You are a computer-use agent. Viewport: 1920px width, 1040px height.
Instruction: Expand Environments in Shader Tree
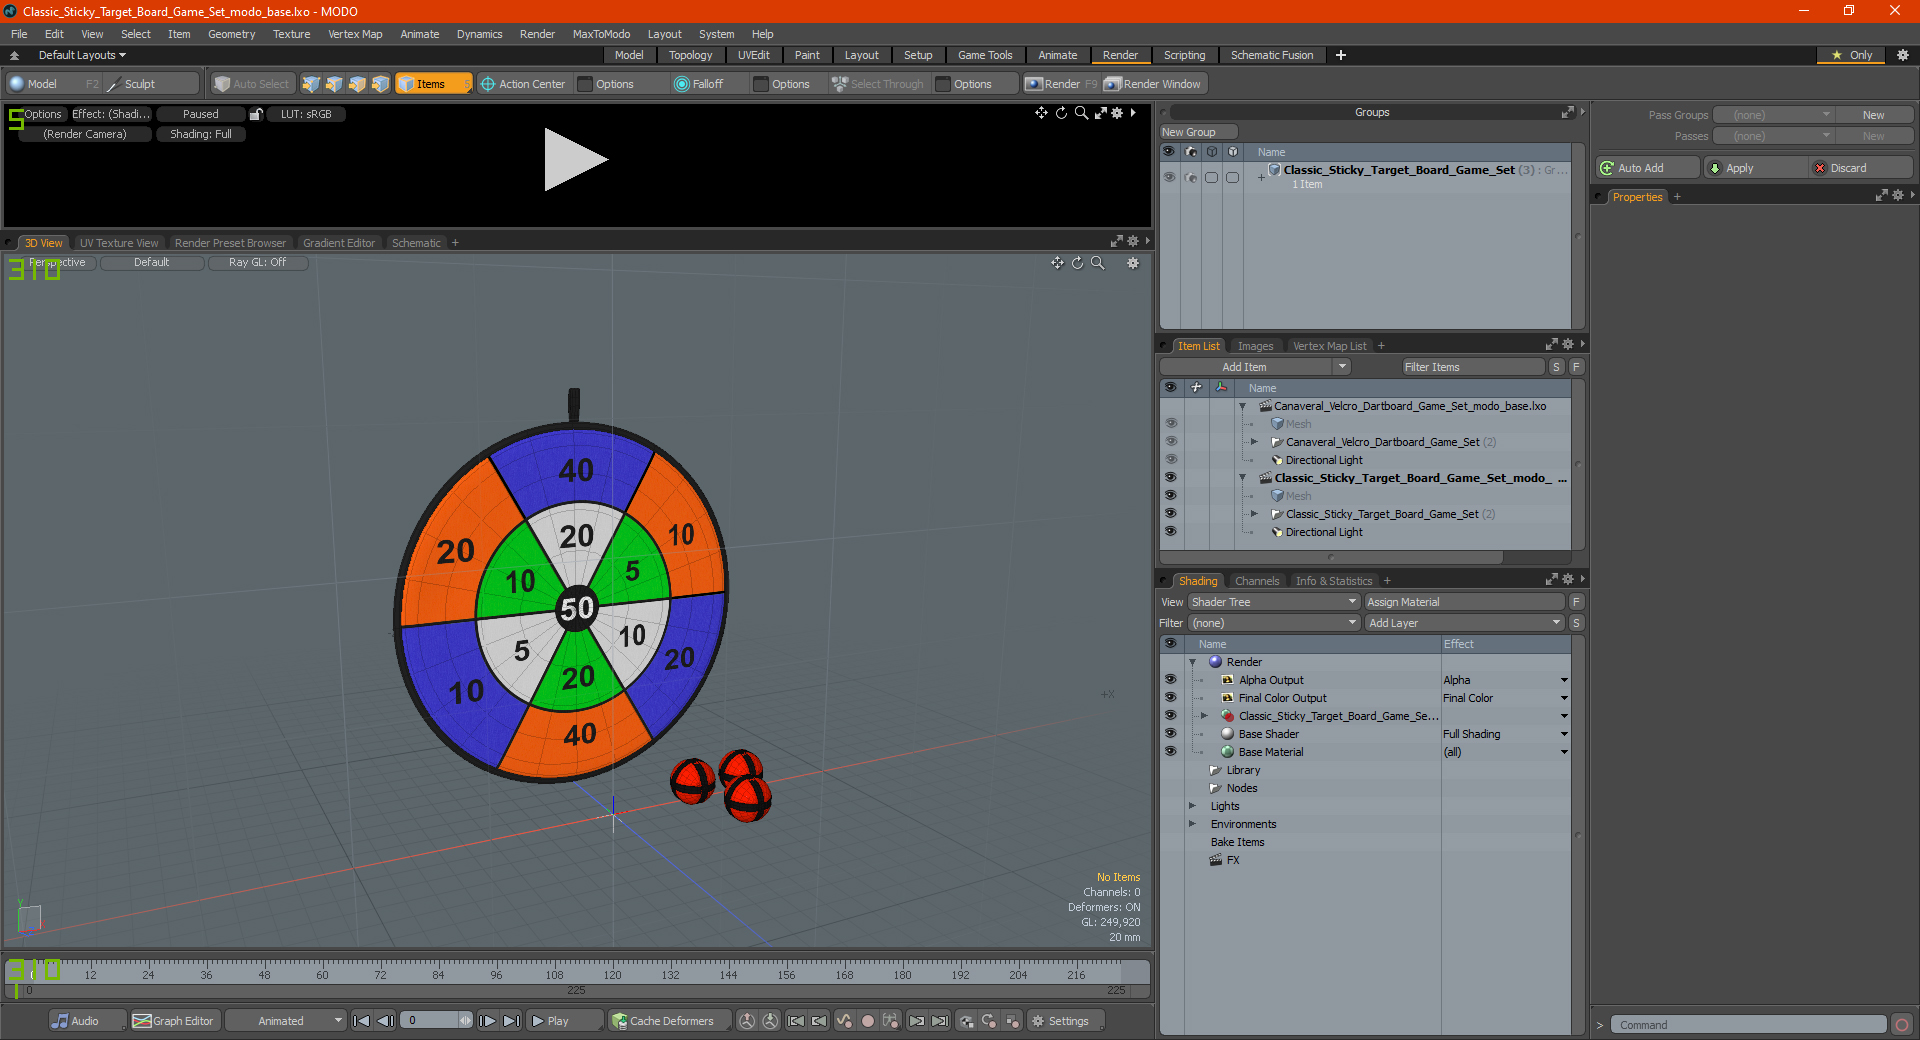1192,824
